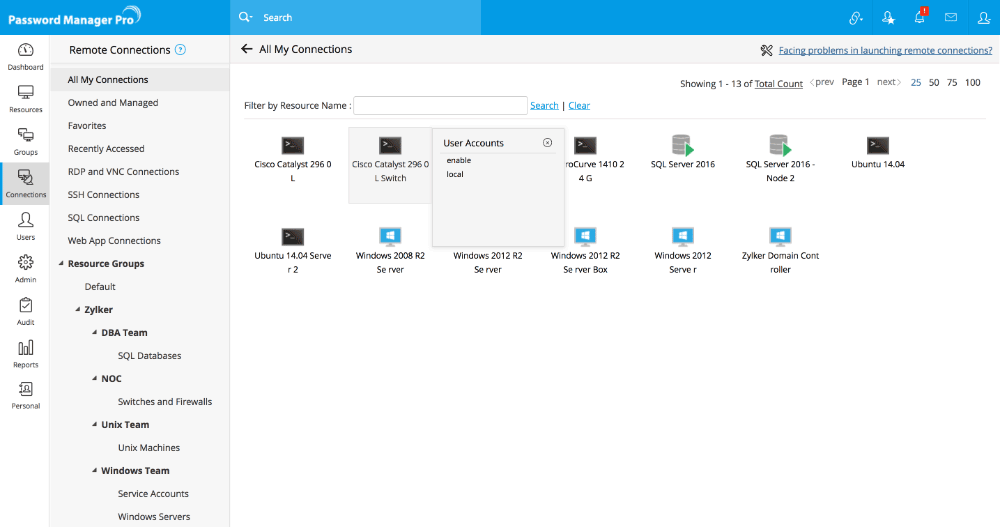The image size is (1000, 527).
Task: Launch Cisco Catalyst 296 0 L terminal icon
Action: (x=293, y=145)
